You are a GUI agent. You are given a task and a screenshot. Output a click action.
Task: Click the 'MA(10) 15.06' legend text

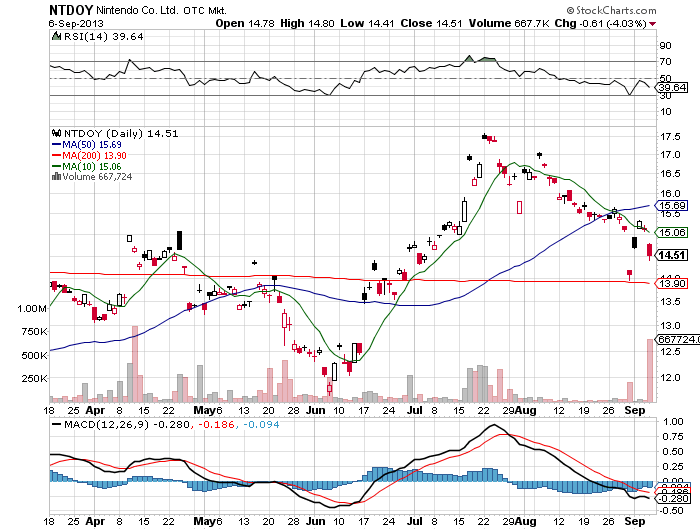click(x=92, y=167)
